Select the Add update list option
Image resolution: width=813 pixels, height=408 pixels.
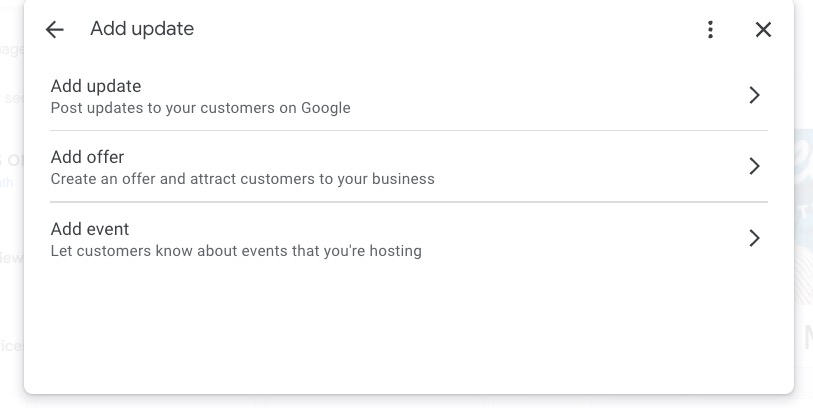96,86
